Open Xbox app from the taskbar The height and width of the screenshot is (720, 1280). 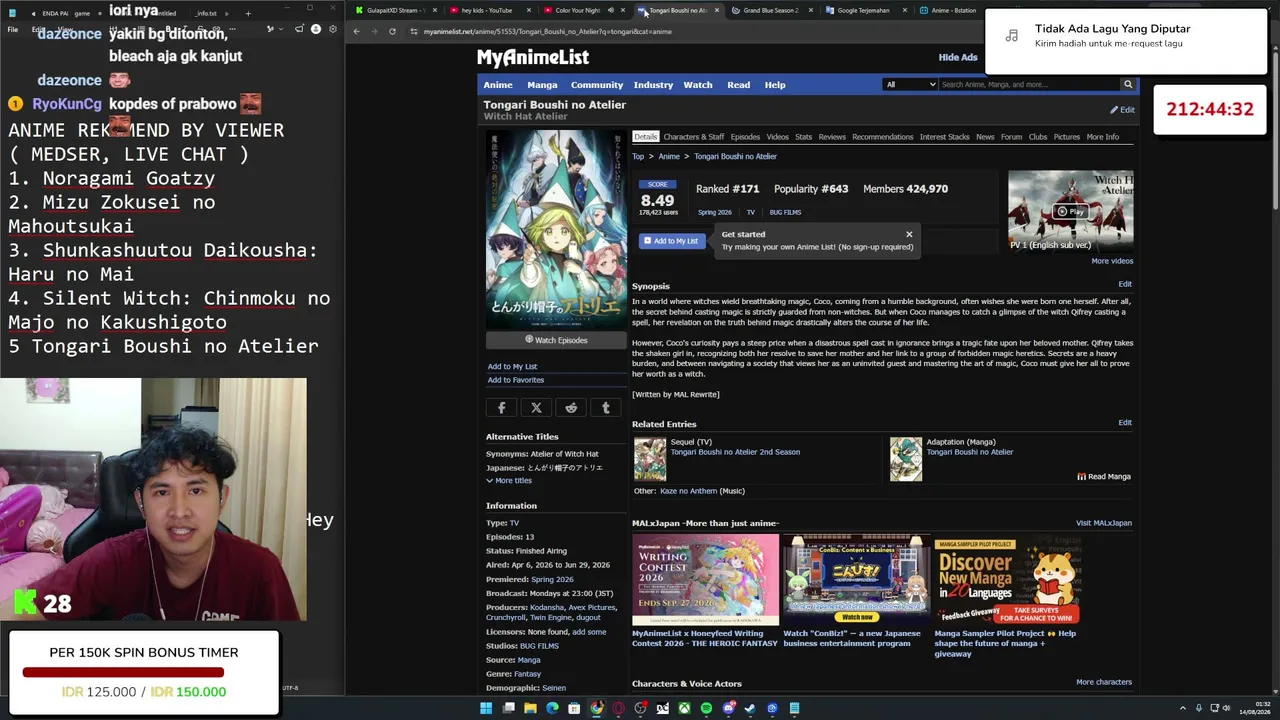pos(684,708)
